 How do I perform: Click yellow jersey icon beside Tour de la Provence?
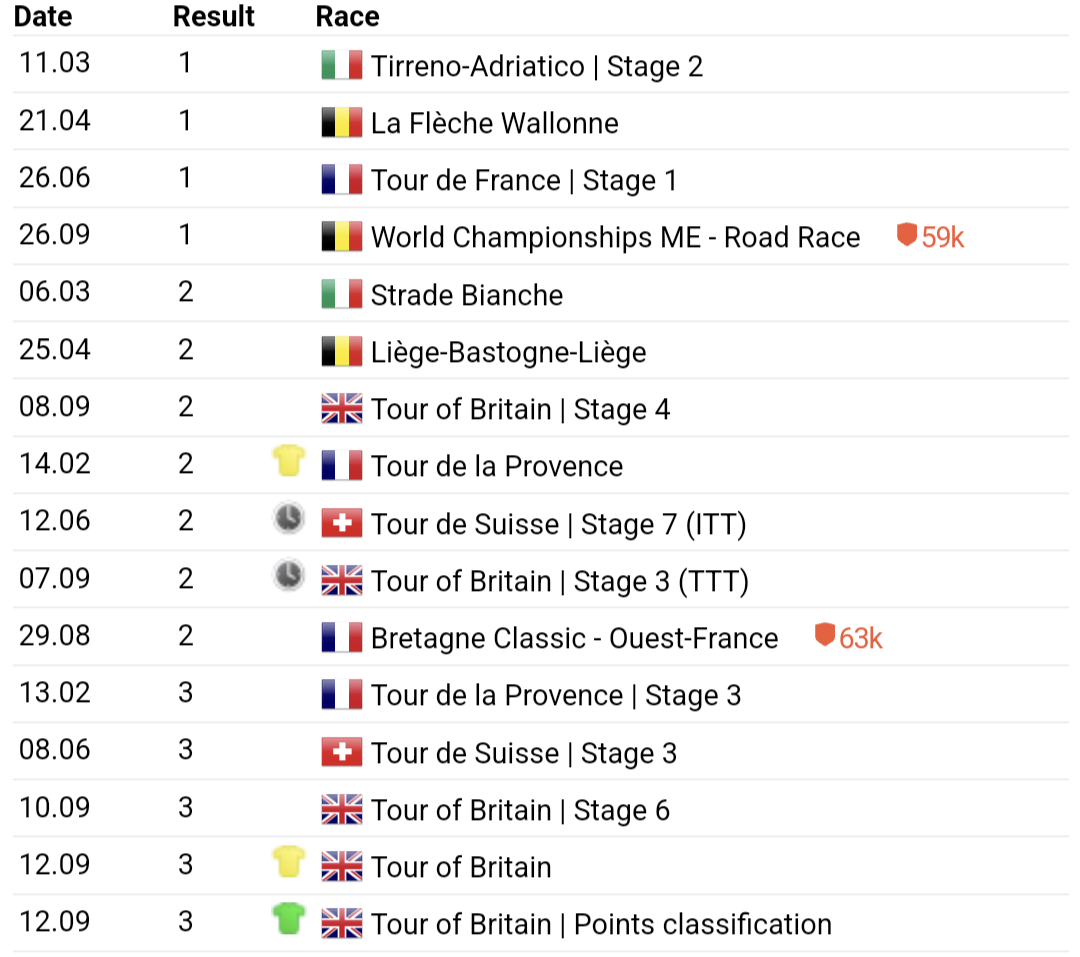point(289,462)
